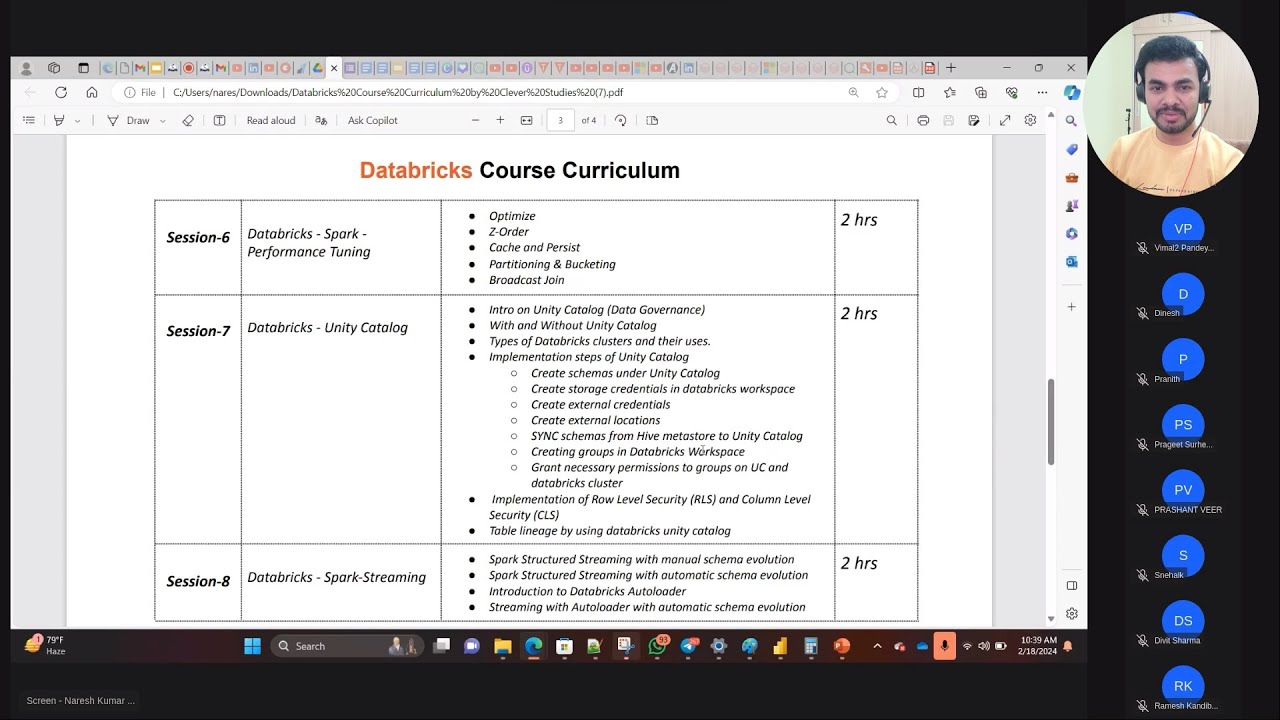Image resolution: width=1280 pixels, height=720 pixels.
Task: Show hidden system tray icons
Action: (x=877, y=646)
